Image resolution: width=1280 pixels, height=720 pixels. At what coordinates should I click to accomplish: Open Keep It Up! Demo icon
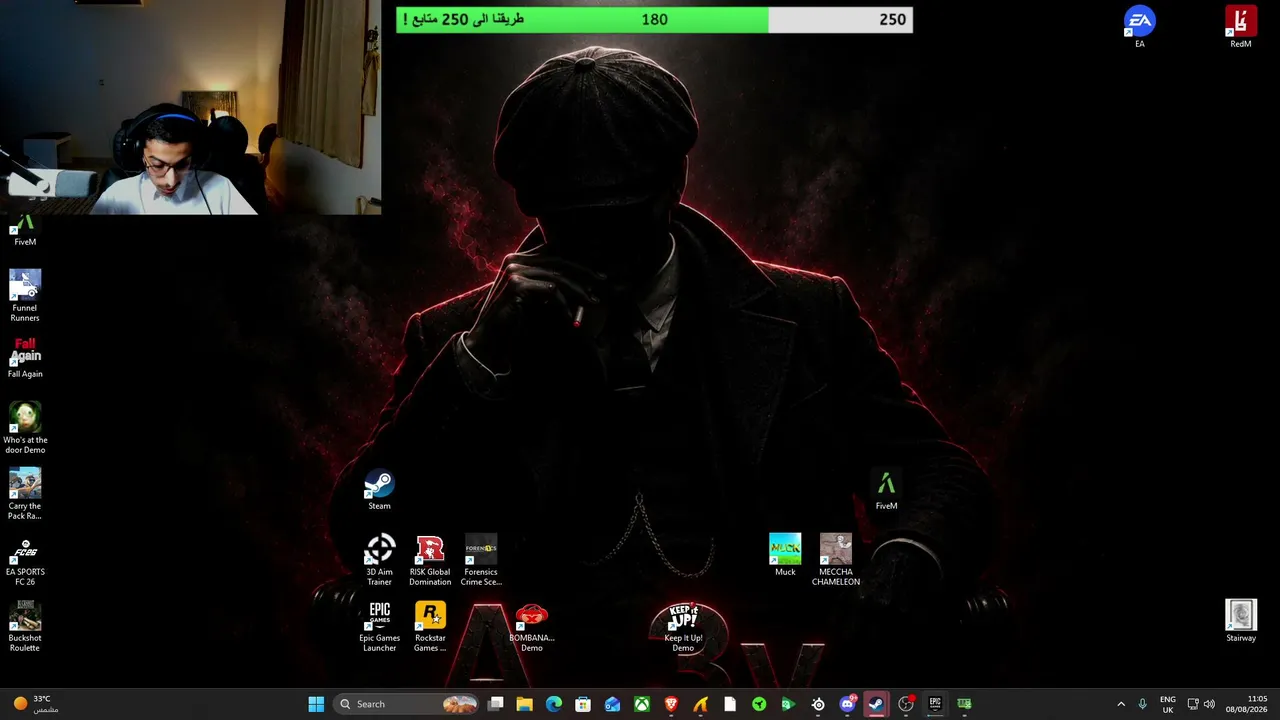click(x=683, y=627)
